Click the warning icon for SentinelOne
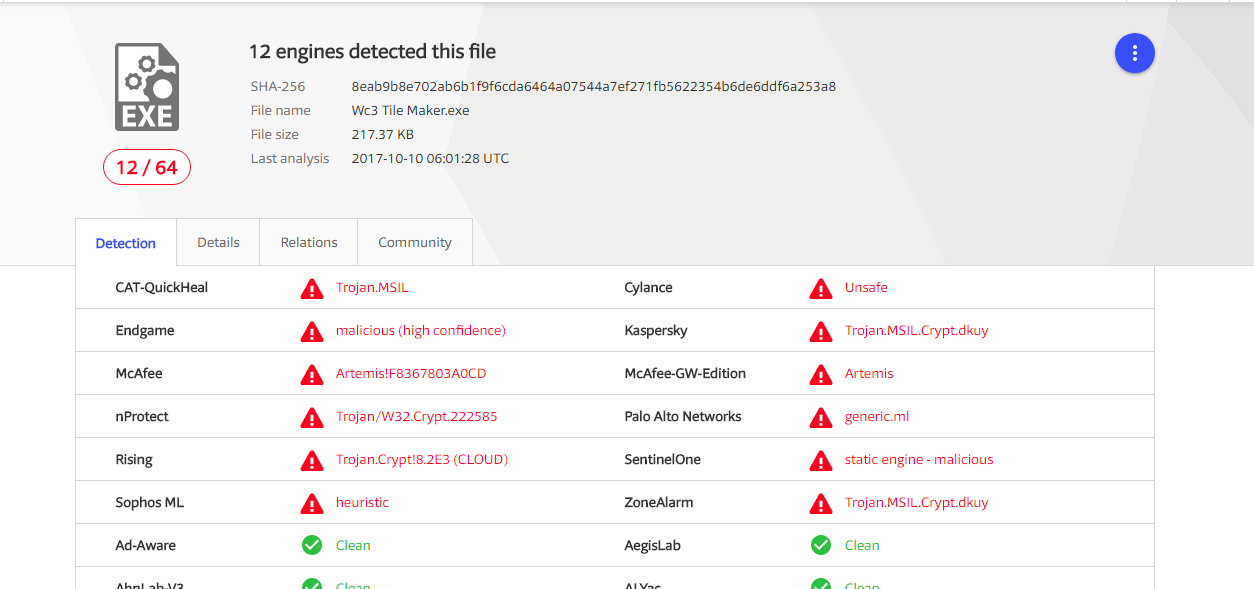The image size is (1254, 589). [821, 460]
